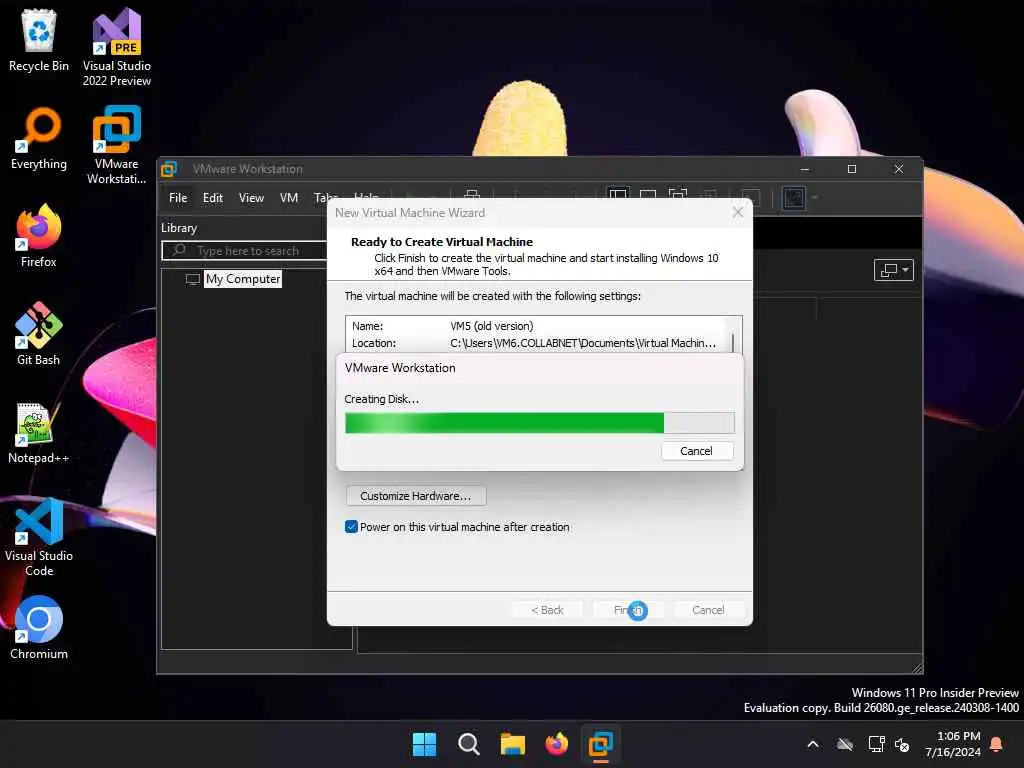Open the tab view options dropdown in VMware

(893, 270)
